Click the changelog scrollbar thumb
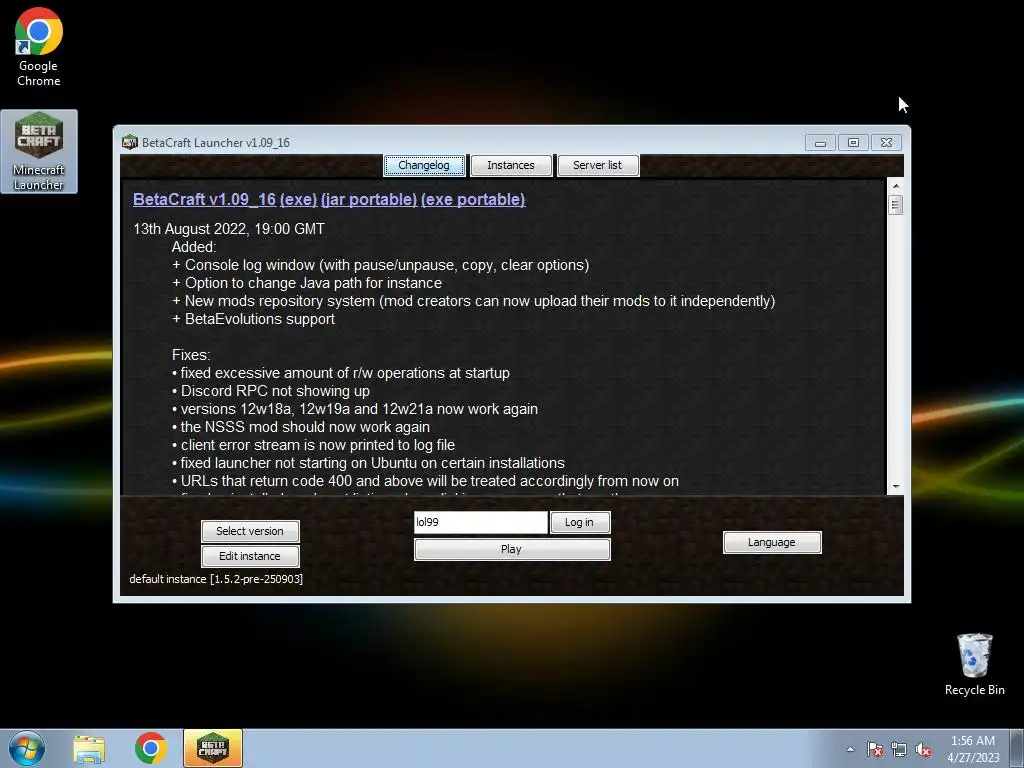 [x=896, y=205]
